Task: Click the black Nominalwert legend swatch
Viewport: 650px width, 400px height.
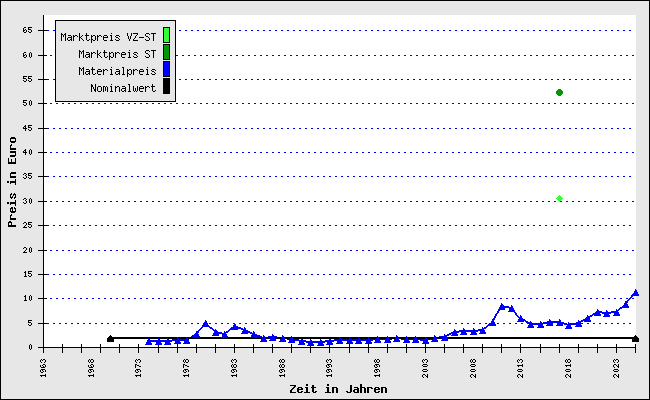Action: [167, 87]
